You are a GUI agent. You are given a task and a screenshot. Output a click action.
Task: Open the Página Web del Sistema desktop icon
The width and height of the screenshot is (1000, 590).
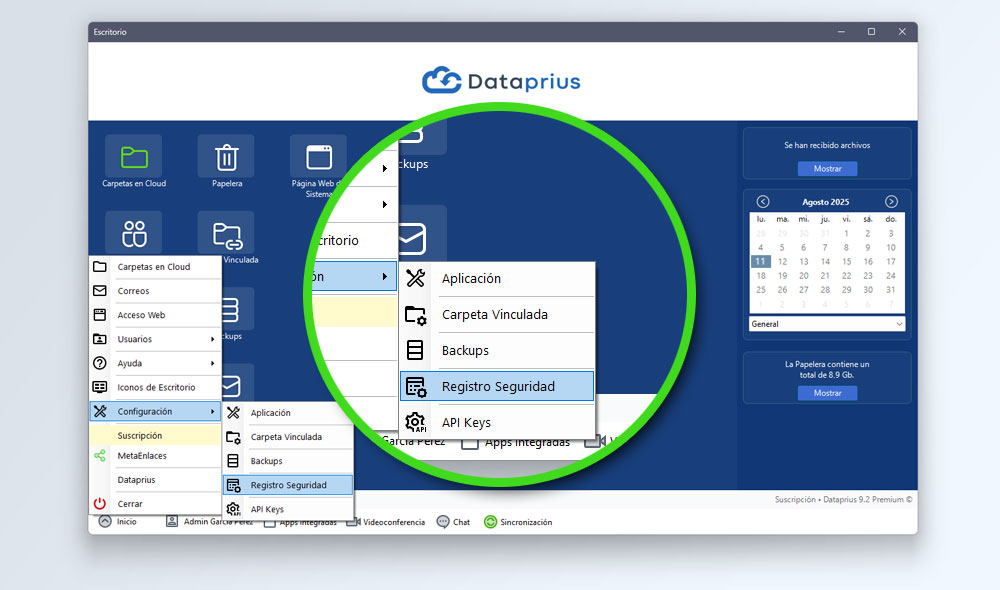[x=318, y=157]
